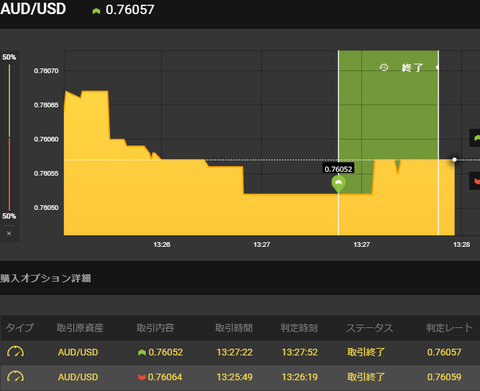Viewport: 480px width, 391px height.
Task: Click expiry time 13:26:19
Action: (x=300, y=377)
